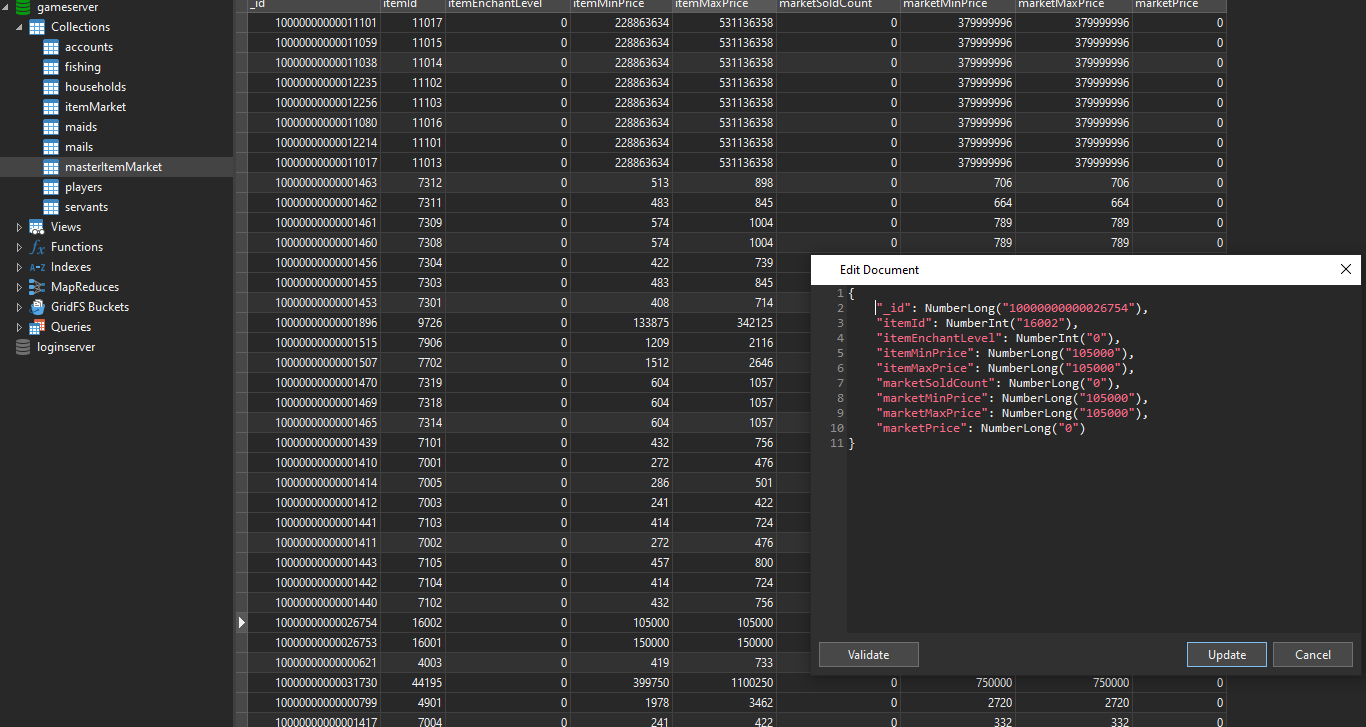Select the mails collection table icon
1366x727 pixels.
[51, 147]
